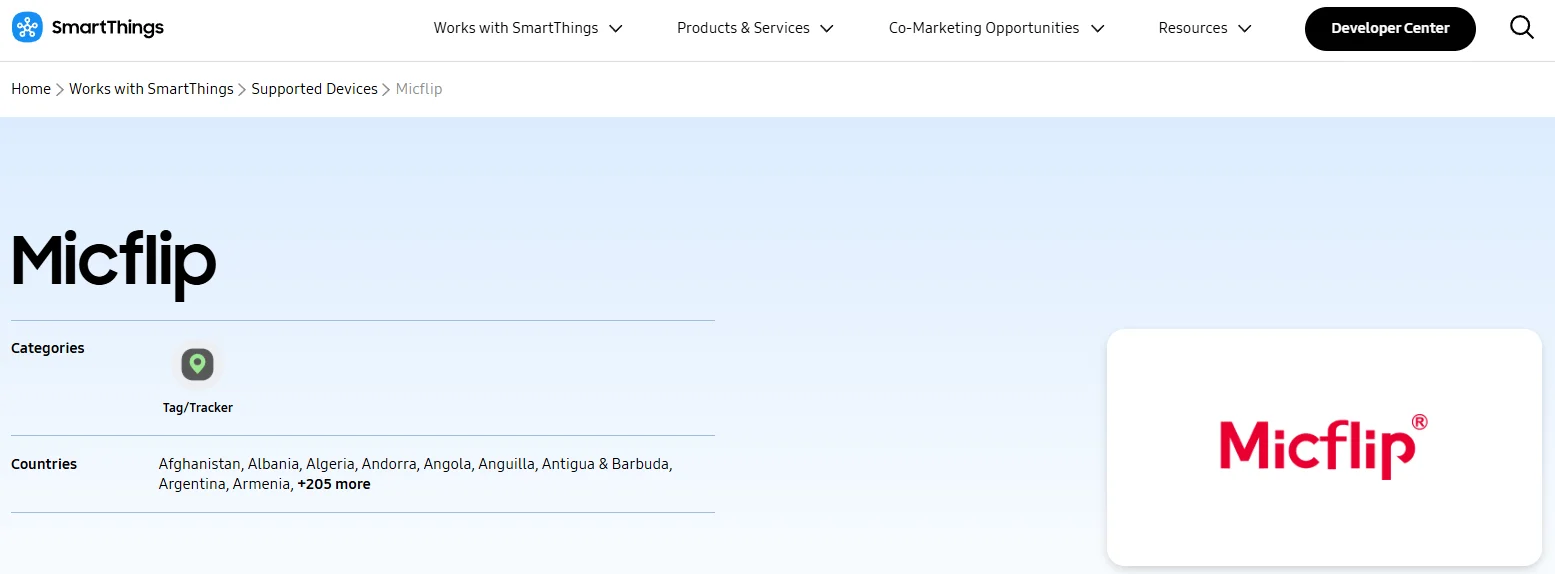Open Co-Marketing Opportunities menu
This screenshot has width=1555, height=574.
point(996,28)
